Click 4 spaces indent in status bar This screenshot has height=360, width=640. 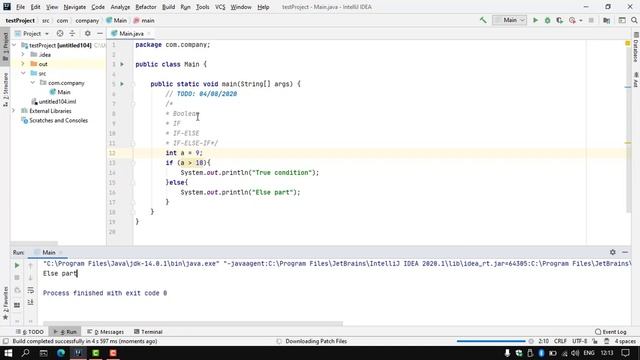click(x=625, y=341)
